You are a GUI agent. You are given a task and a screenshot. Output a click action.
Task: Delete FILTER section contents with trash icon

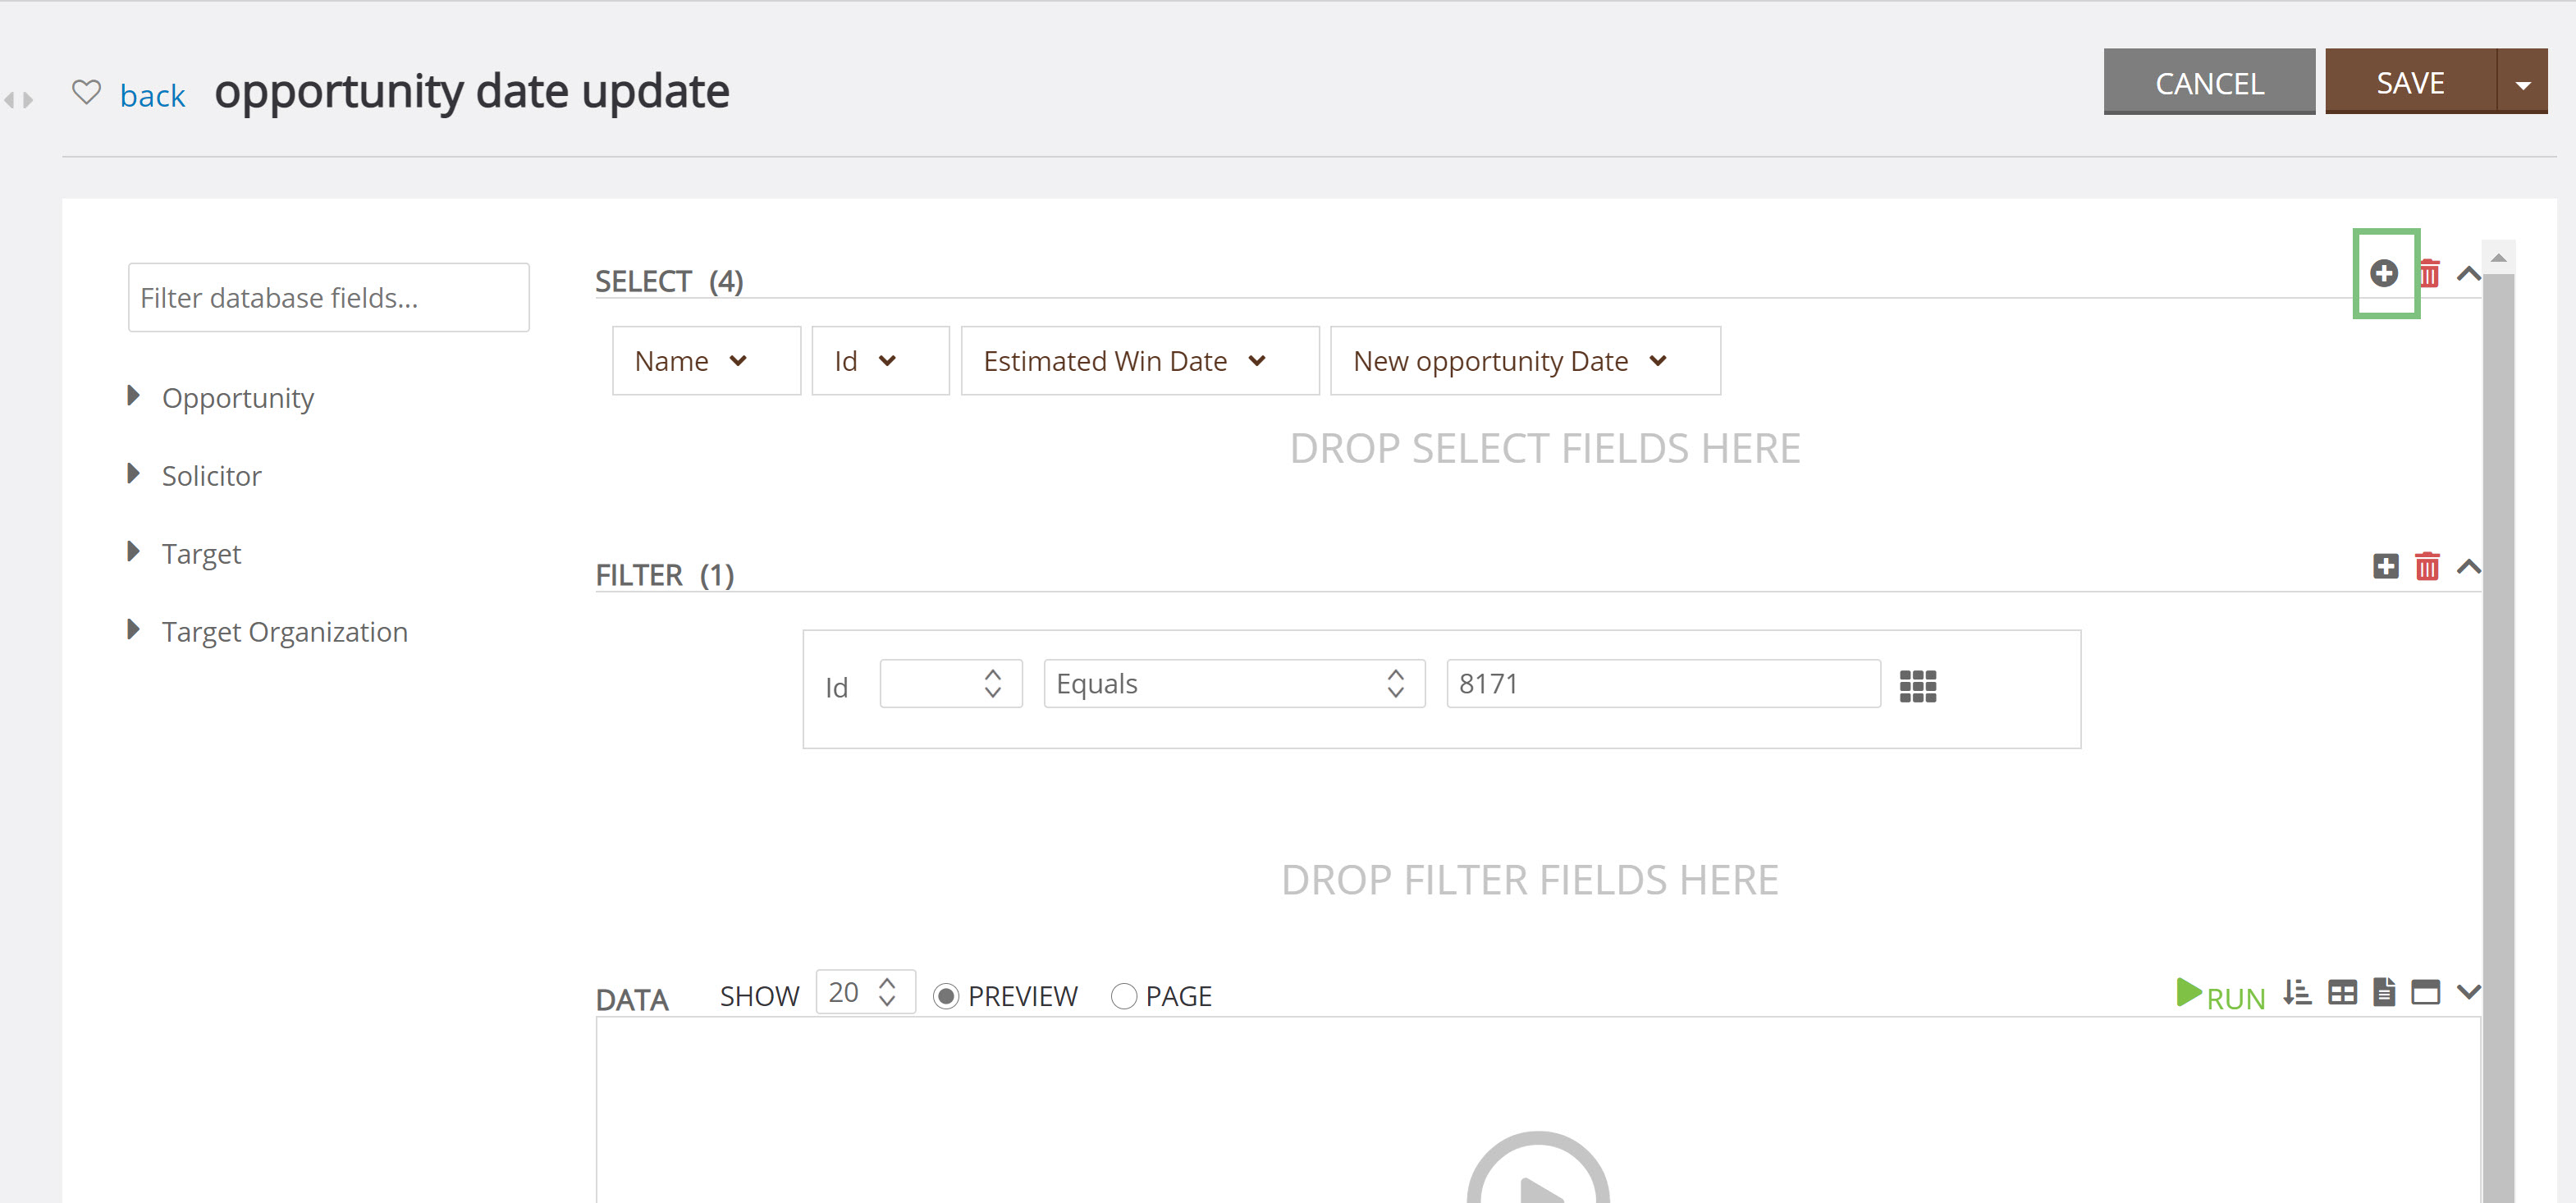(2427, 566)
